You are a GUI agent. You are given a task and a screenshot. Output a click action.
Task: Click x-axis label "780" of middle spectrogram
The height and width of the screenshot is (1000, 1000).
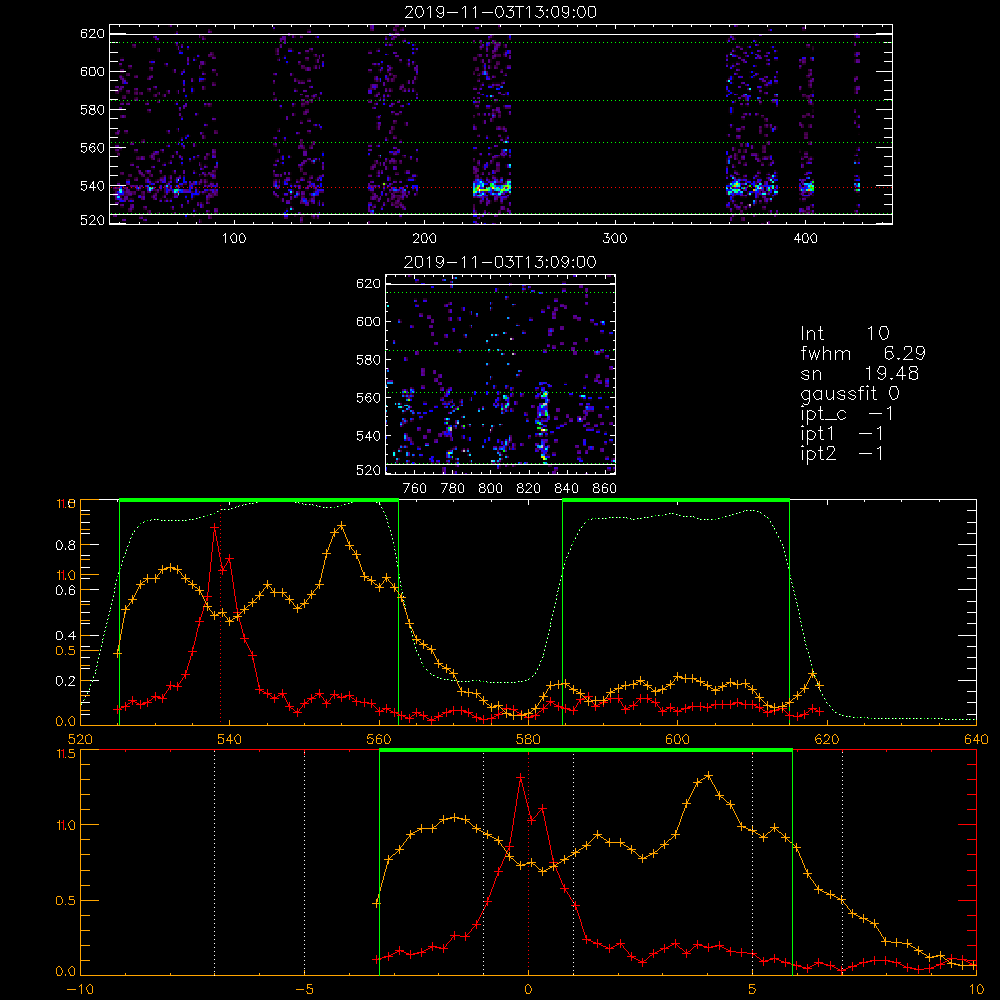tap(453, 489)
